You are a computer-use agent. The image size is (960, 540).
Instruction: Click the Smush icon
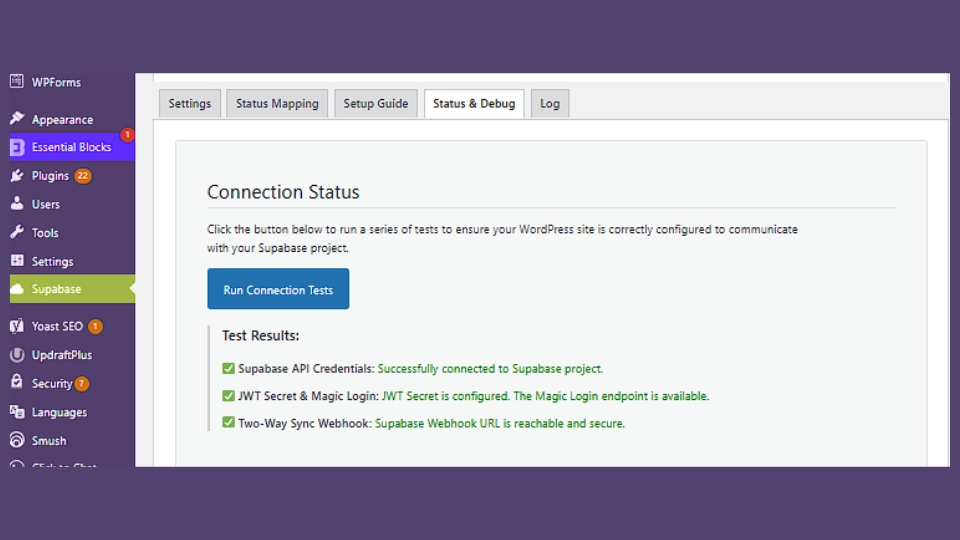(x=17, y=440)
